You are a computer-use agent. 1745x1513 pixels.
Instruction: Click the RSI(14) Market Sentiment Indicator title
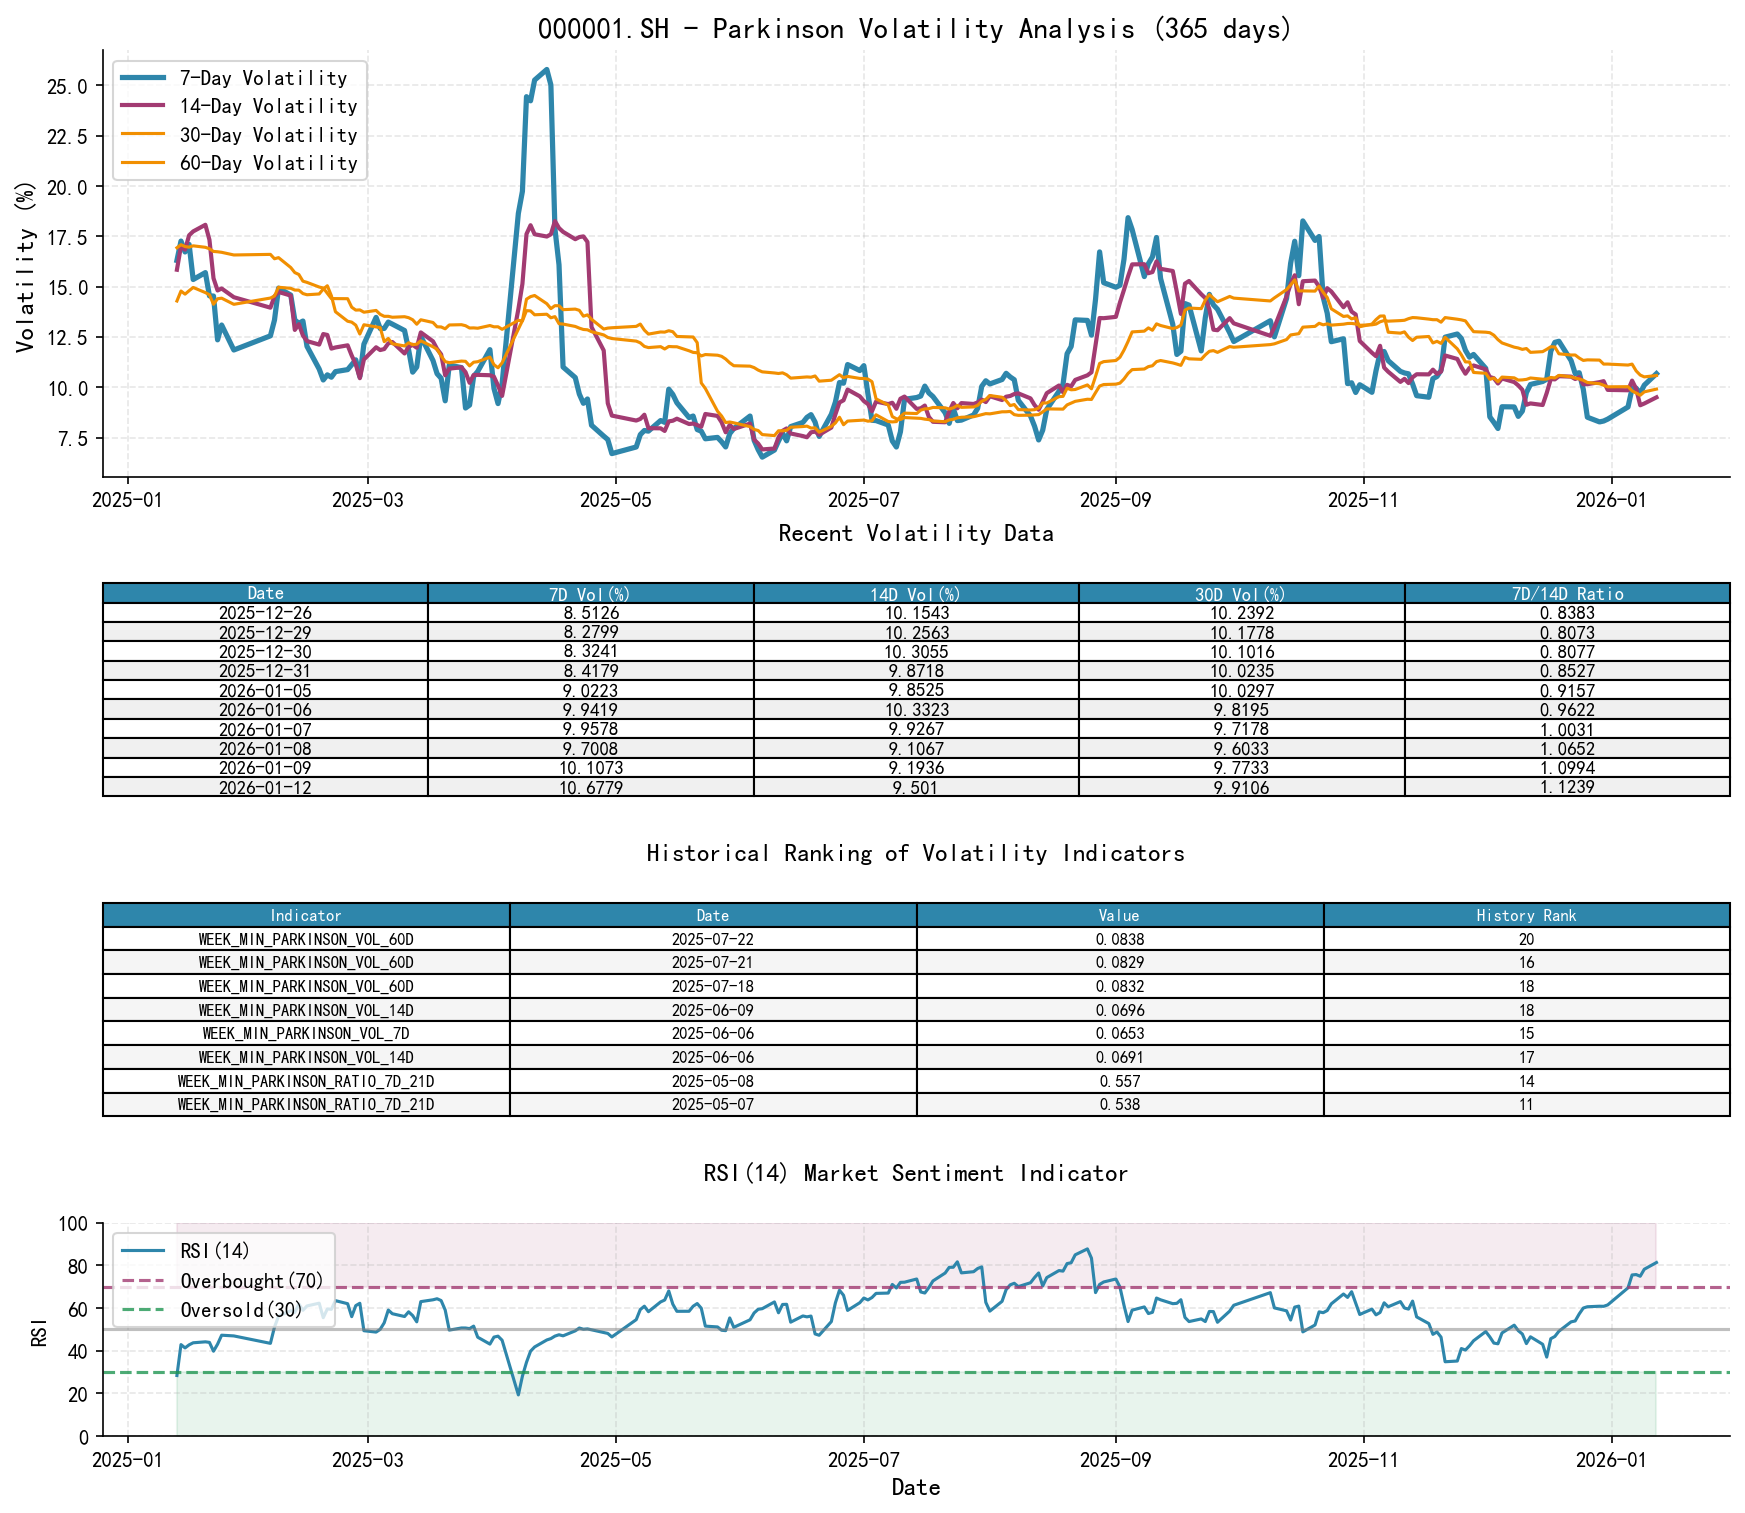coord(913,1173)
